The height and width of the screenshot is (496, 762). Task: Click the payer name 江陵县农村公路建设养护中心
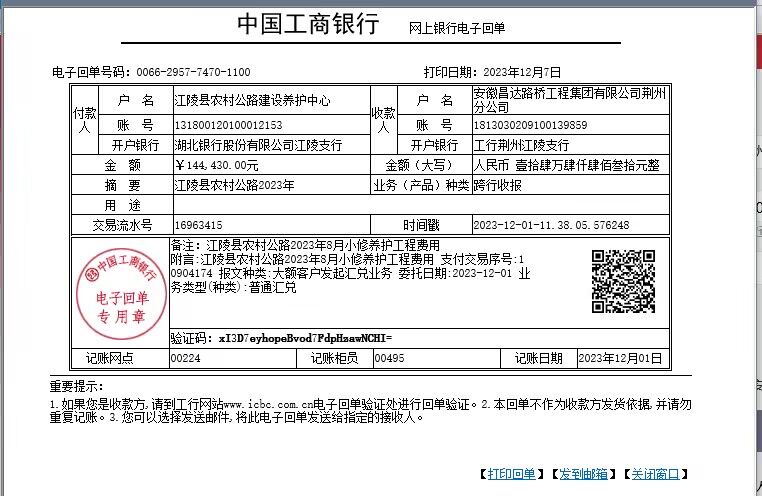click(x=251, y=102)
